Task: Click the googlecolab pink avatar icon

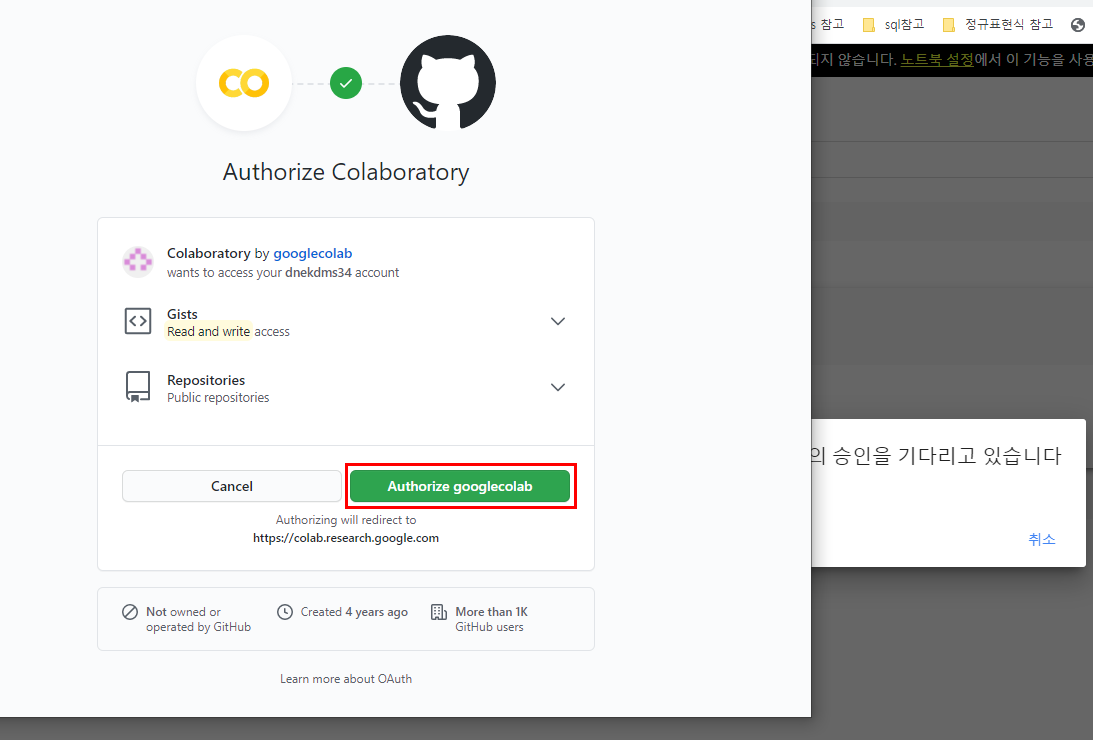Action: tap(138, 262)
